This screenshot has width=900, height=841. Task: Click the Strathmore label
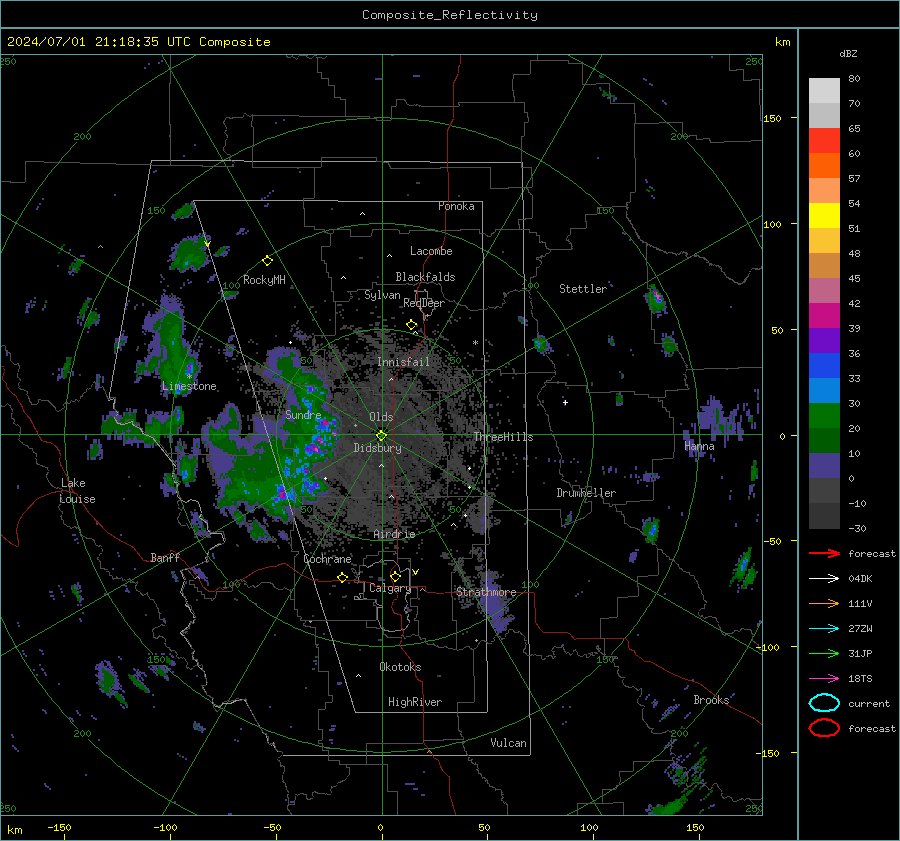tap(486, 592)
